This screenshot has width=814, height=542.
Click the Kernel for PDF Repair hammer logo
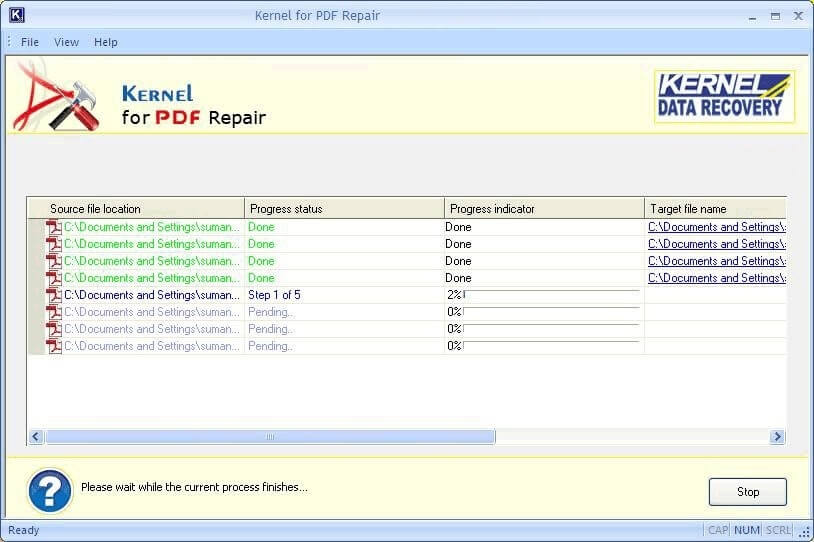coord(57,97)
